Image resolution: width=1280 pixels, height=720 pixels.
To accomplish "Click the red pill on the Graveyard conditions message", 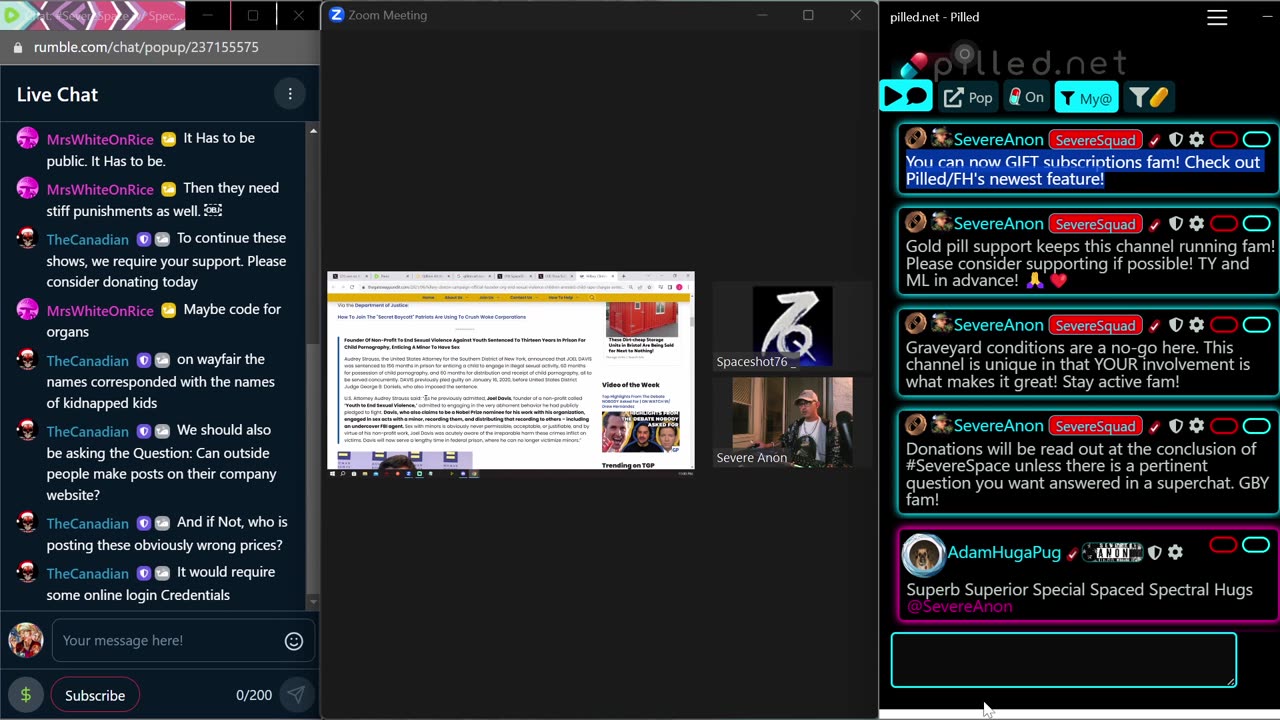I will (1224, 324).
